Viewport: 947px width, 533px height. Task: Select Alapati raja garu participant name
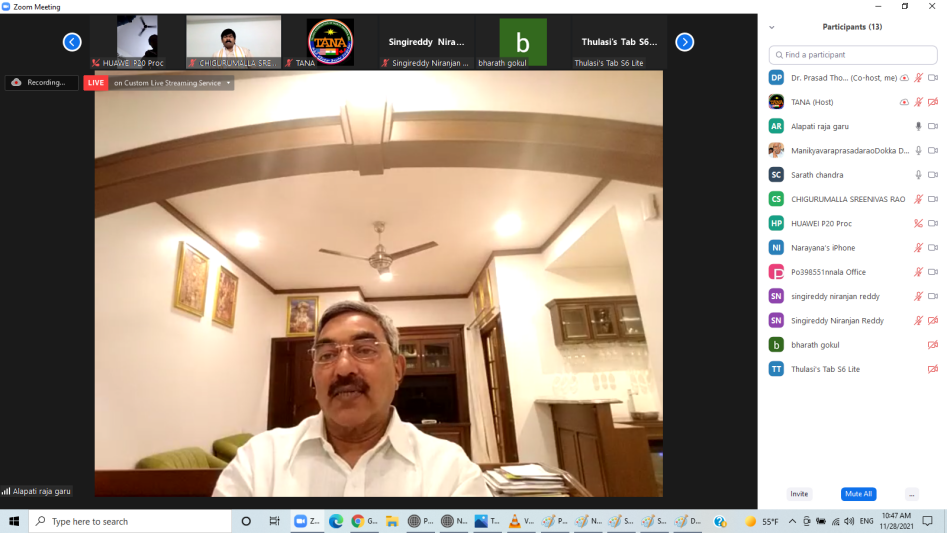(820, 126)
